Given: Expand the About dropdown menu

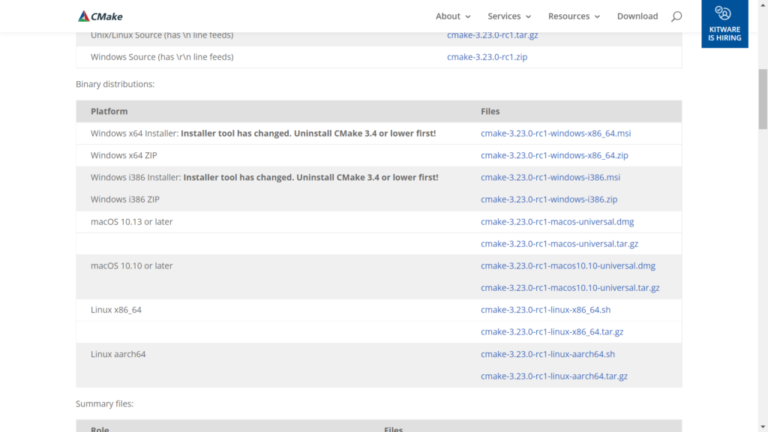Looking at the screenshot, I should 453,16.
